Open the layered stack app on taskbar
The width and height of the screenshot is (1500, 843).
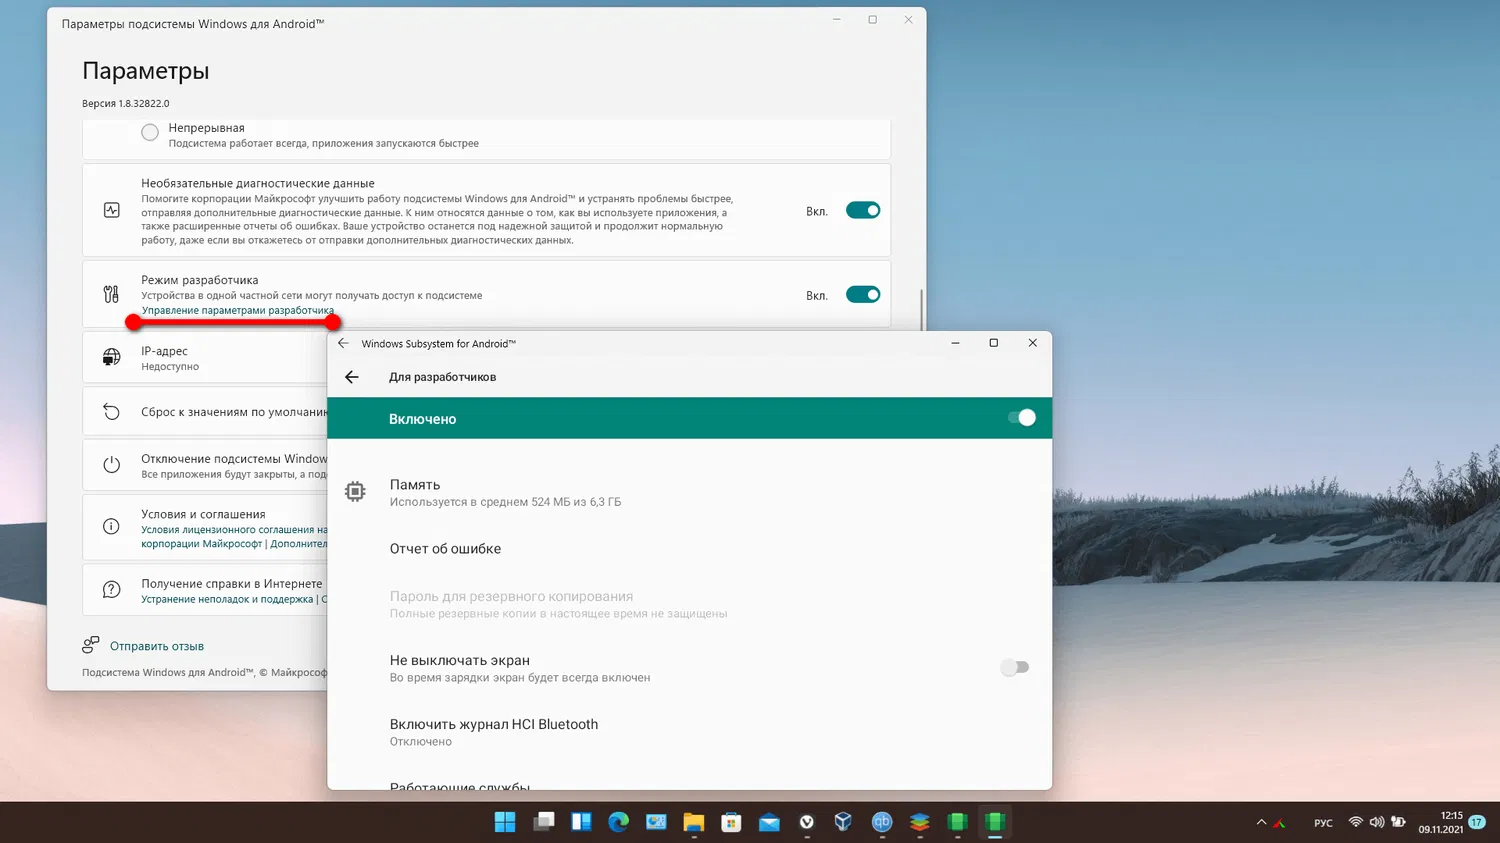[920, 822]
